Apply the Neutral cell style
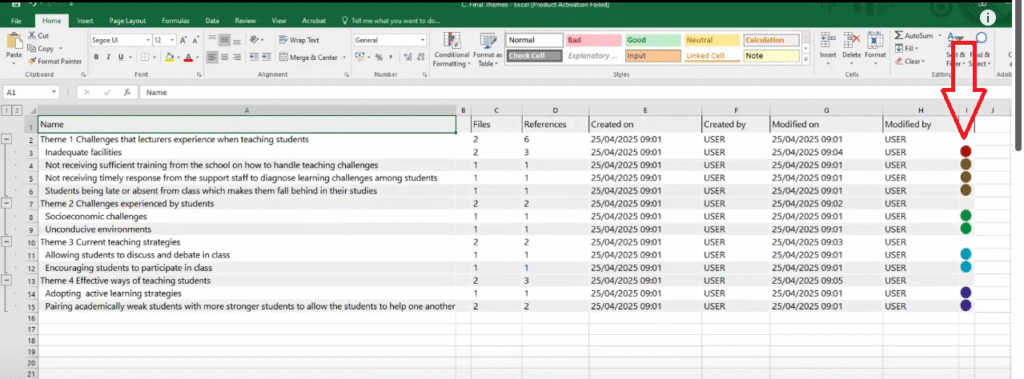This screenshot has height=379, width=1024. coord(712,40)
